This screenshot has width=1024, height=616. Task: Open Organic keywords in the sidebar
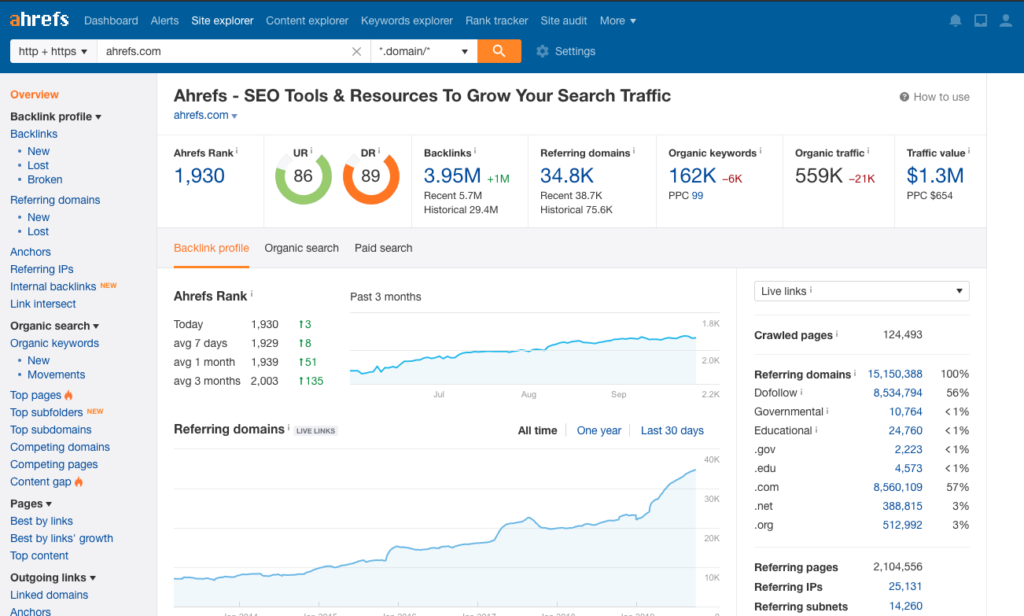coord(55,344)
